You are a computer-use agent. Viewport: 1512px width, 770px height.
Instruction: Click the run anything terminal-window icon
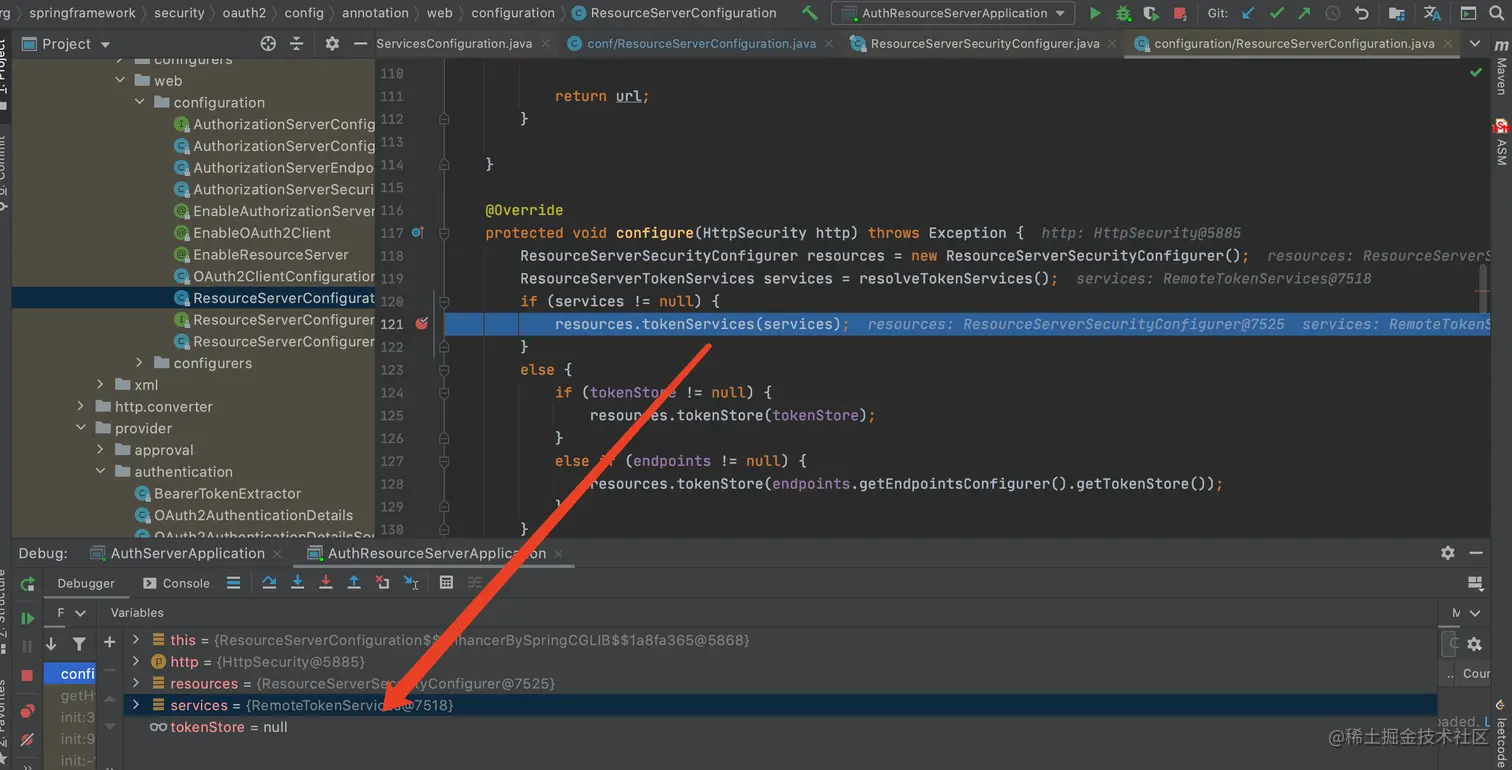pos(1468,13)
